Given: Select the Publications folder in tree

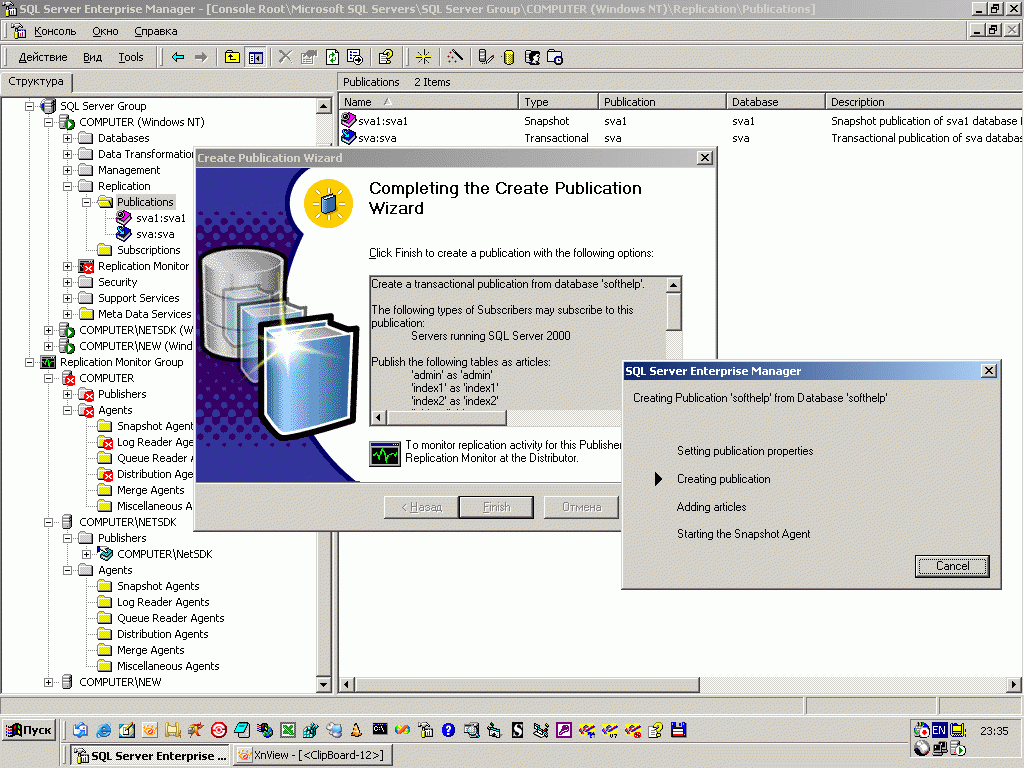Looking at the screenshot, I should (x=145, y=202).
